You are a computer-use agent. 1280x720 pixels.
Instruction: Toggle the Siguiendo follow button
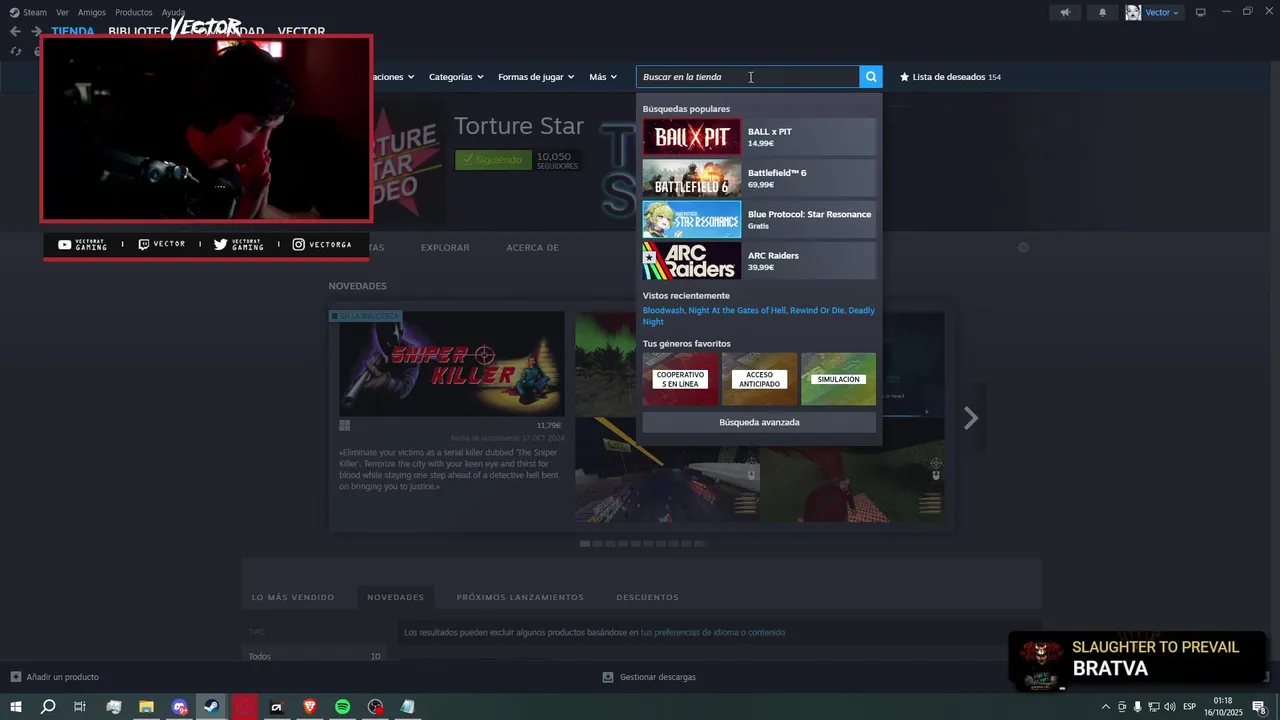(x=493, y=160)
